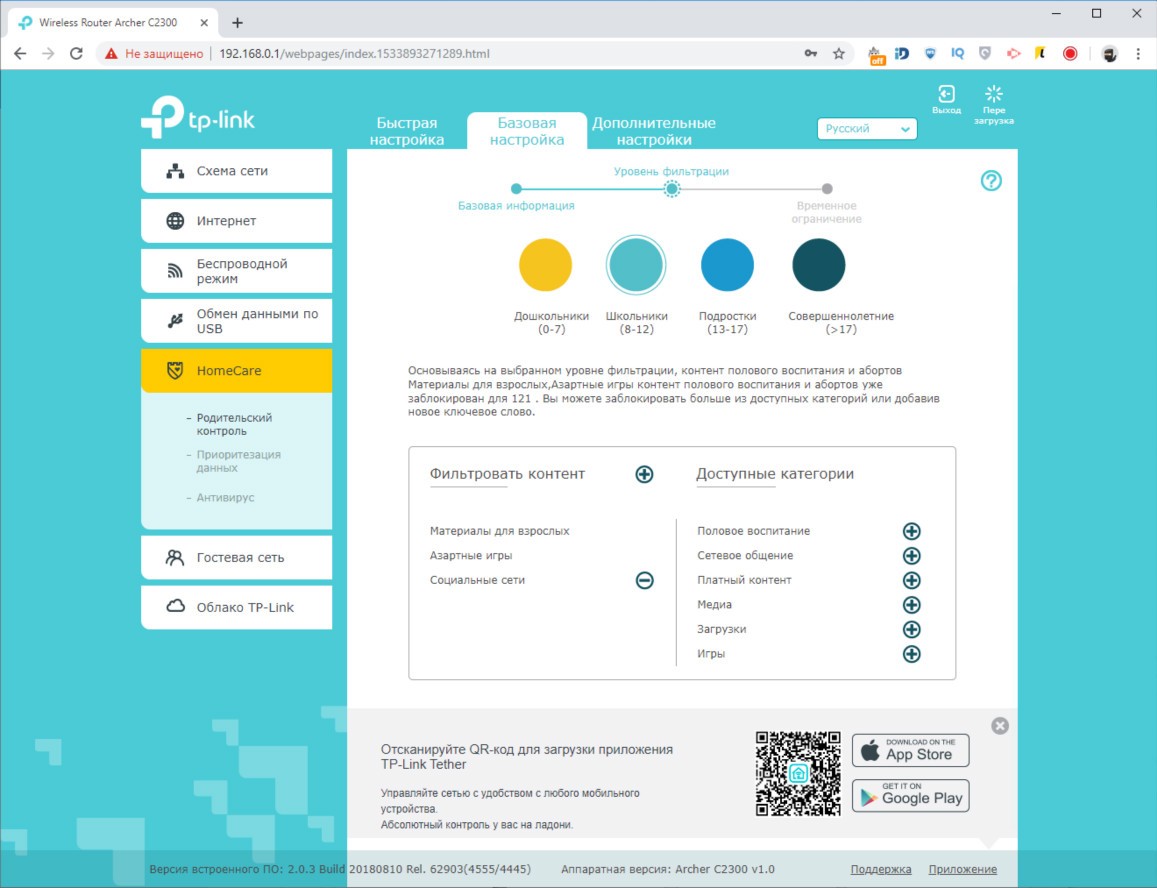Image resolution: width=1157 pixels, height=888 pixels.
Task: Choose the Совершеннолетние (>17) dark filter level
Action: coord(819,265)
